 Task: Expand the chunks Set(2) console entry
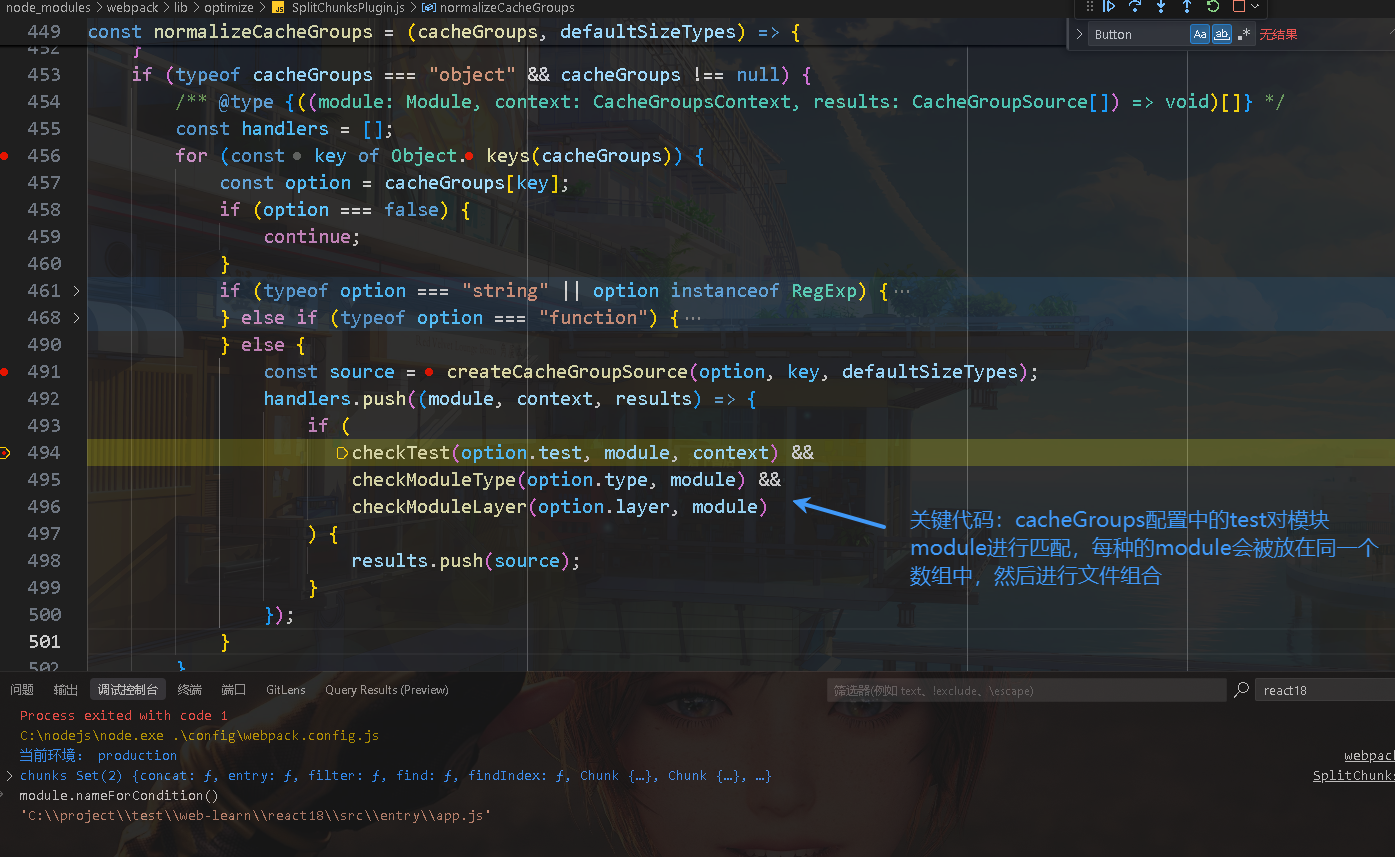pos(9,776)
